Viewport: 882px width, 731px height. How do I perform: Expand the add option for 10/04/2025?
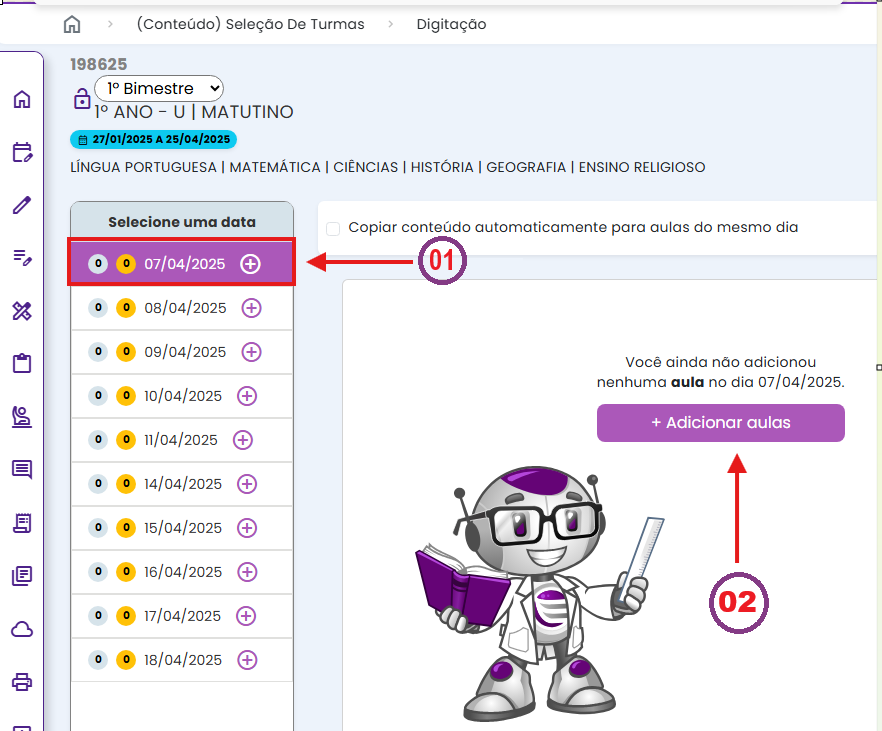247,396
